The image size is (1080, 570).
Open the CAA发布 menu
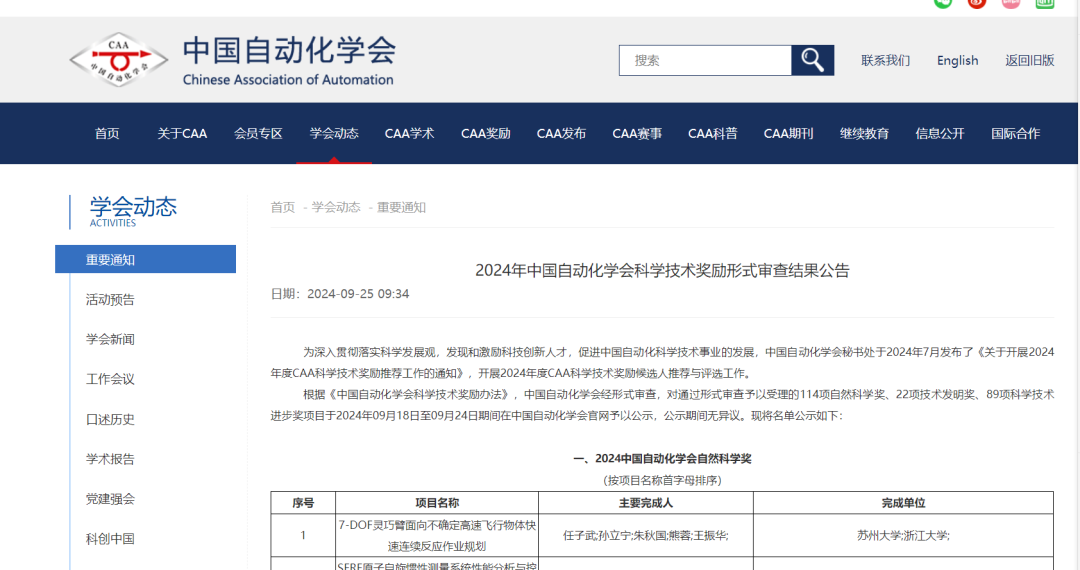[561, 134]
